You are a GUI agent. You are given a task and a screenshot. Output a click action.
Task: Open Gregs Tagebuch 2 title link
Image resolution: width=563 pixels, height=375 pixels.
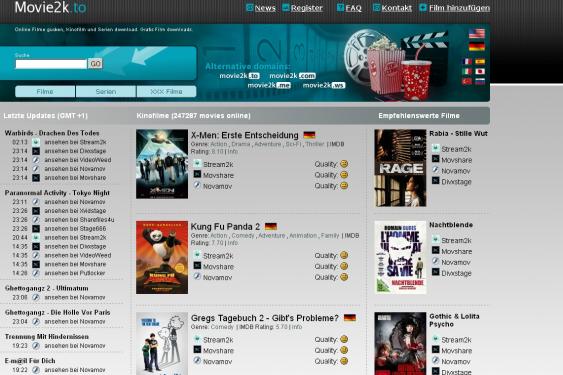tap(265, 318)
